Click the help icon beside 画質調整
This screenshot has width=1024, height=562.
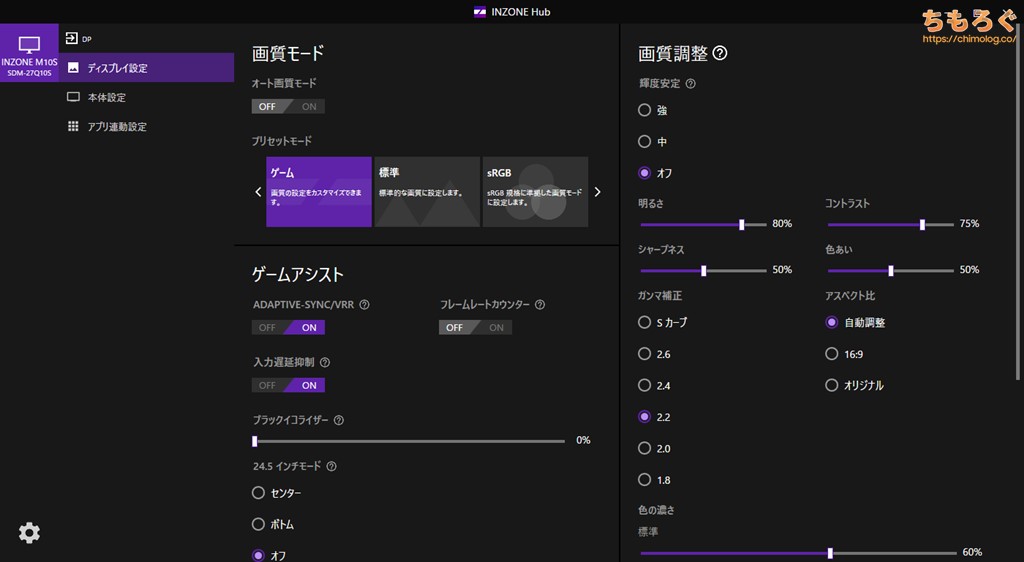click(x=720, y=53)
